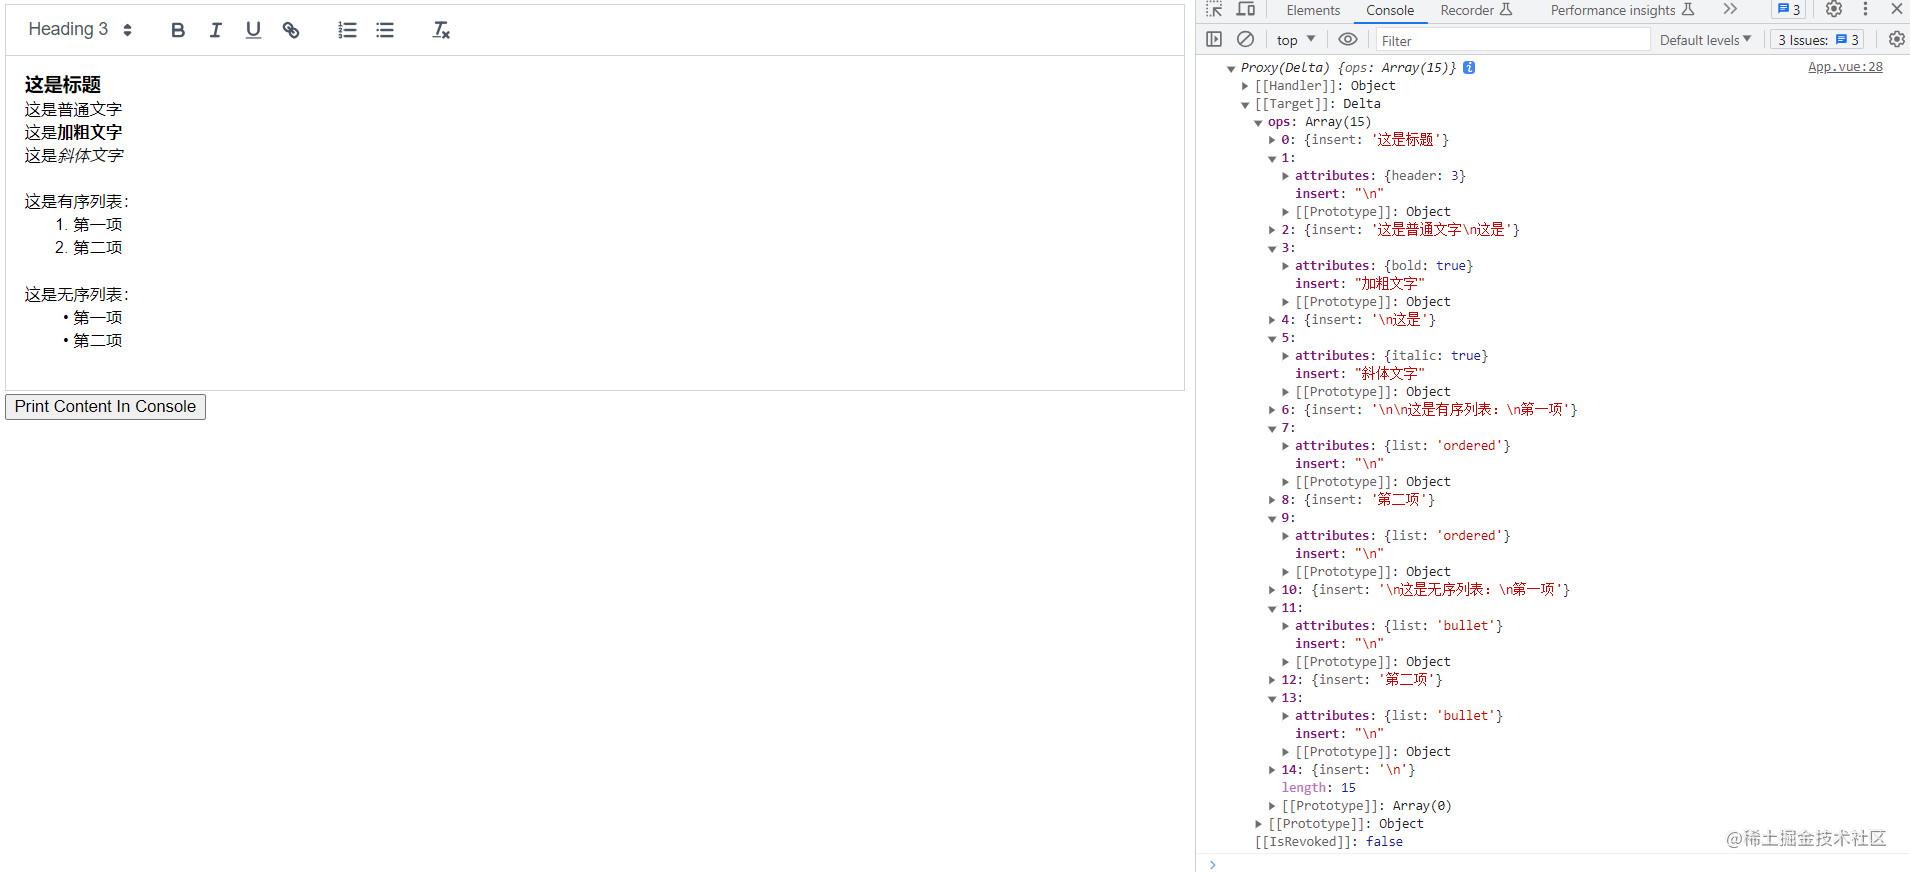This screenshot has height=872, width=1910.
Task: Open console settings gear icon
Action: [1896, 40]
